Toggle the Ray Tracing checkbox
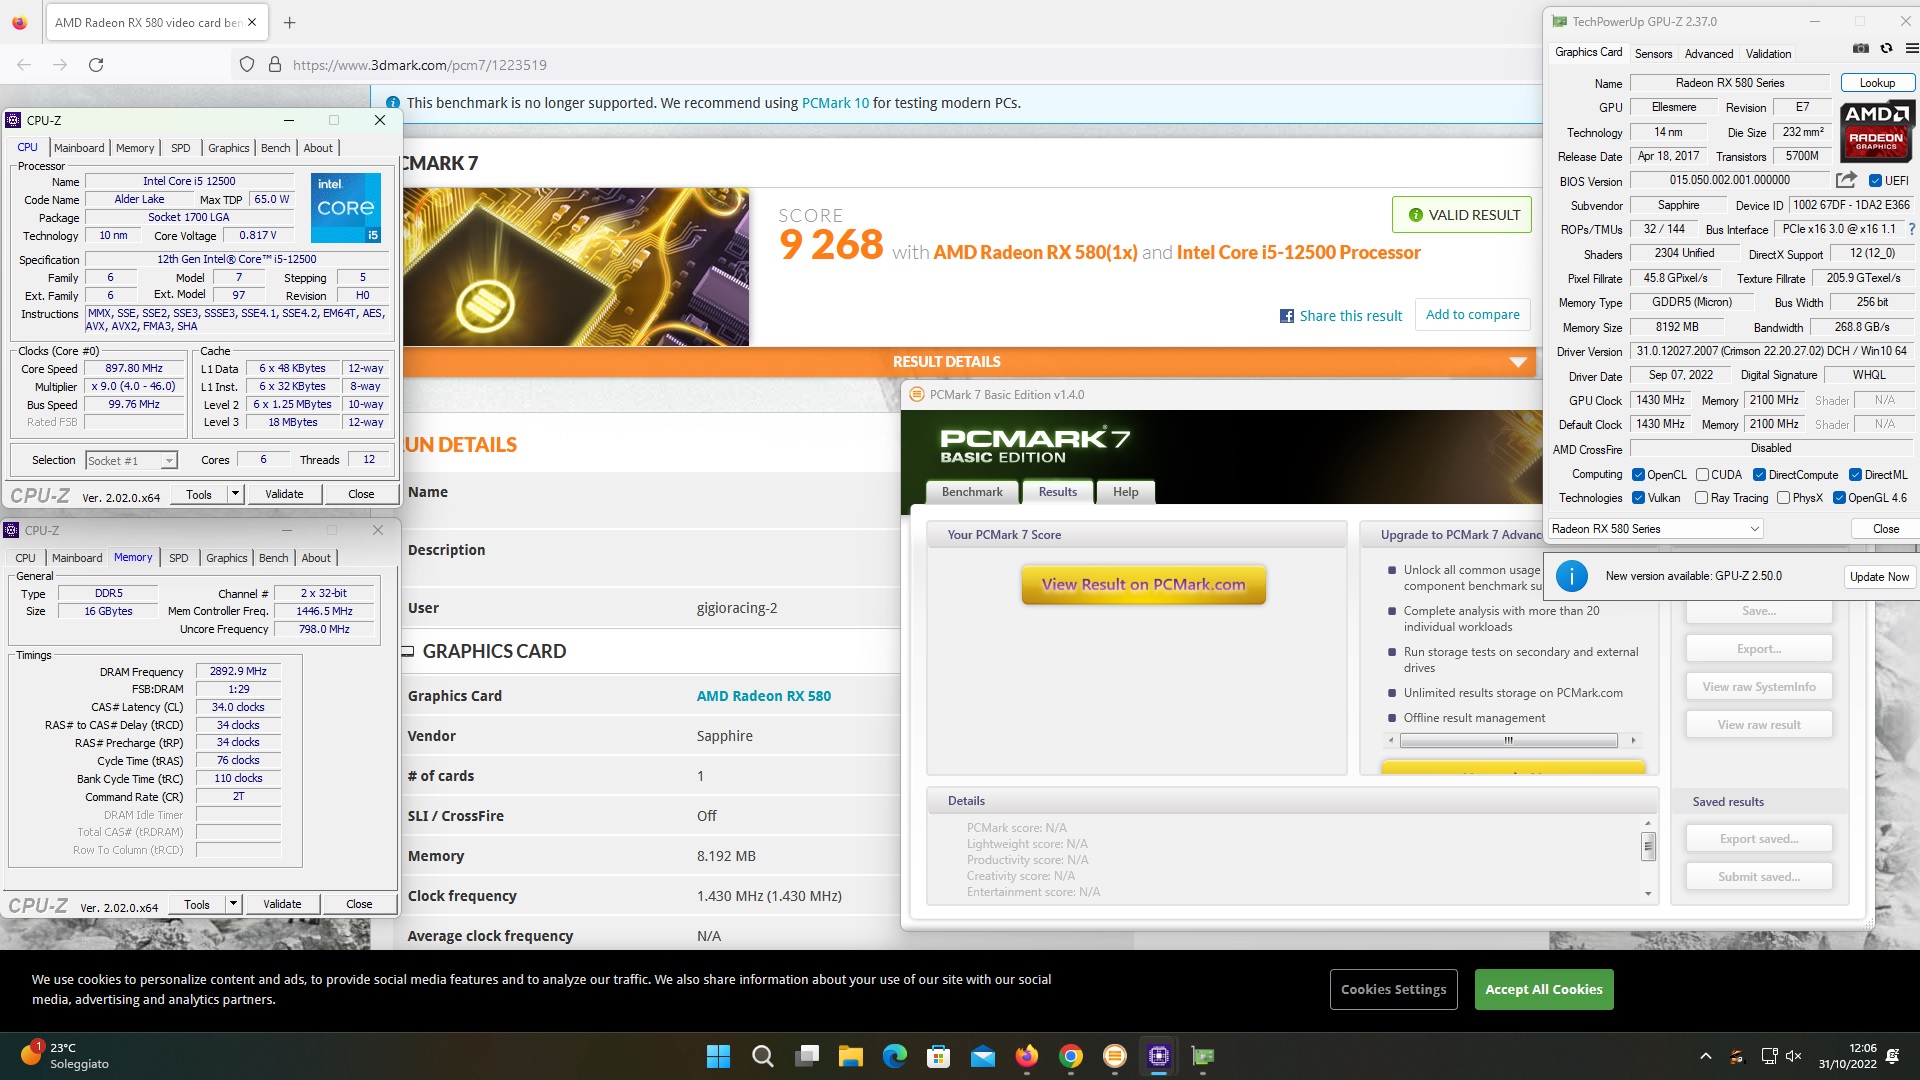Image resolution: width=1920 pixels, height=1080 pixels. 1701,498
